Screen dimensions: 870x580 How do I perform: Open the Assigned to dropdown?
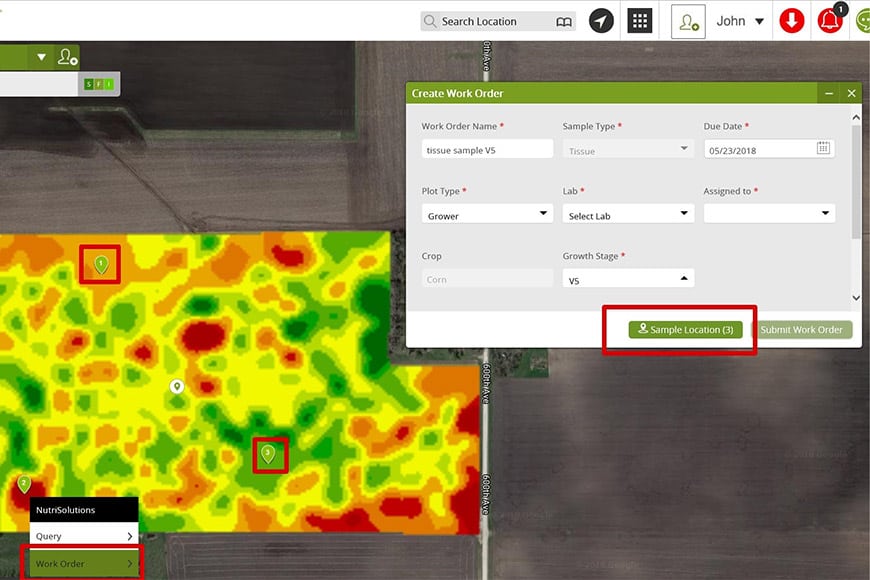769,213
